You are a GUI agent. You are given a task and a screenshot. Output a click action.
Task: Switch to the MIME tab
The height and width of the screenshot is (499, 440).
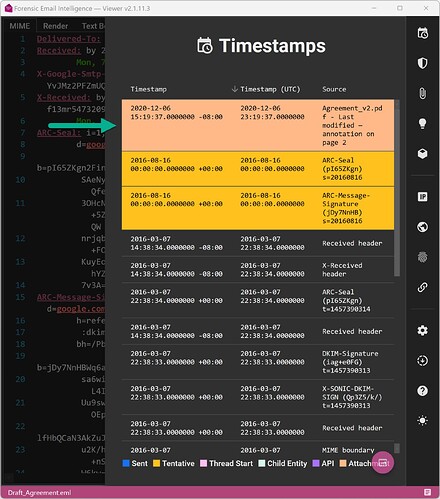[19, 26]
